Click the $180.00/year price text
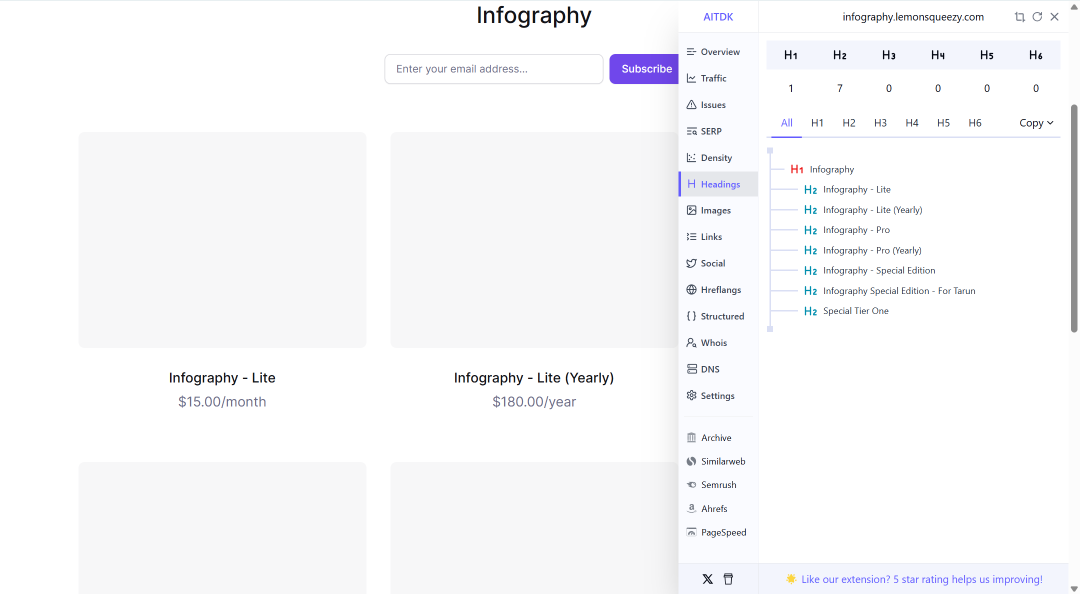Screen dimensions: 1080x594 pyautogui.click(x=534, y=402)
